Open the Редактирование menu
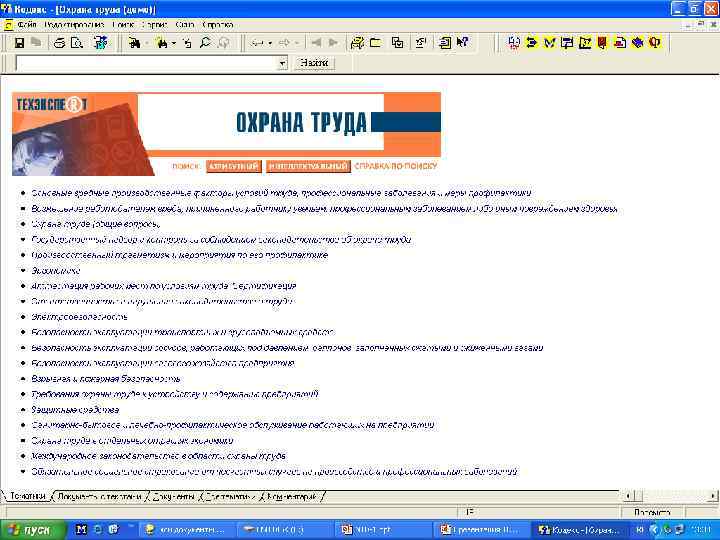720x540 pixels. 74,25
